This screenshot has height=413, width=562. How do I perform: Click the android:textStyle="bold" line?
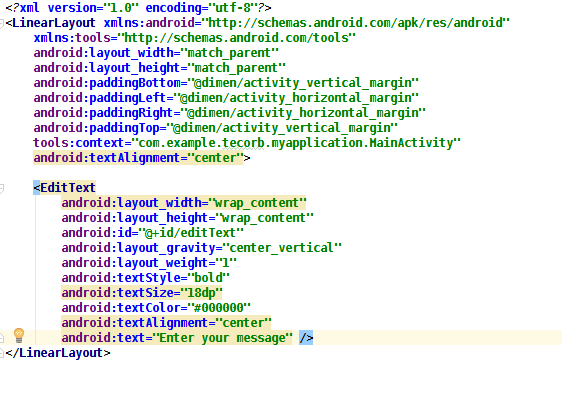click(x=146, y=278)
